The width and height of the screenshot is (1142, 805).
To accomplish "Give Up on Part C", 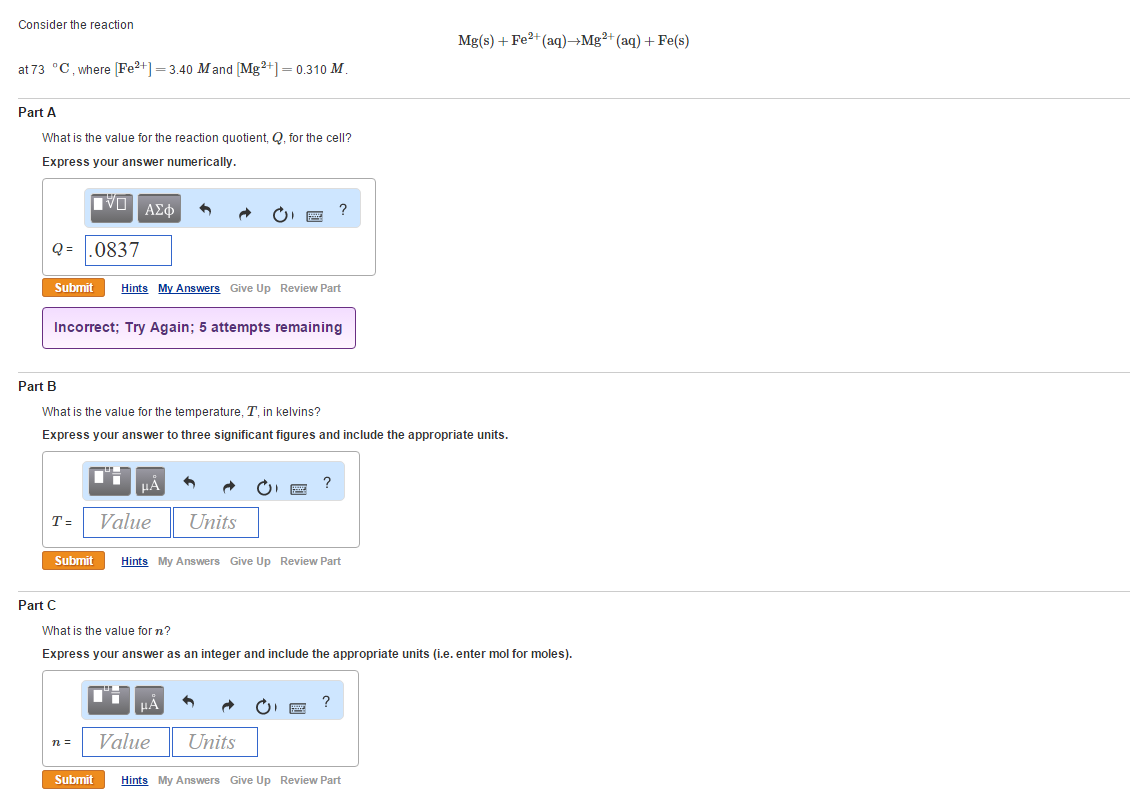I will coord(250,780).
